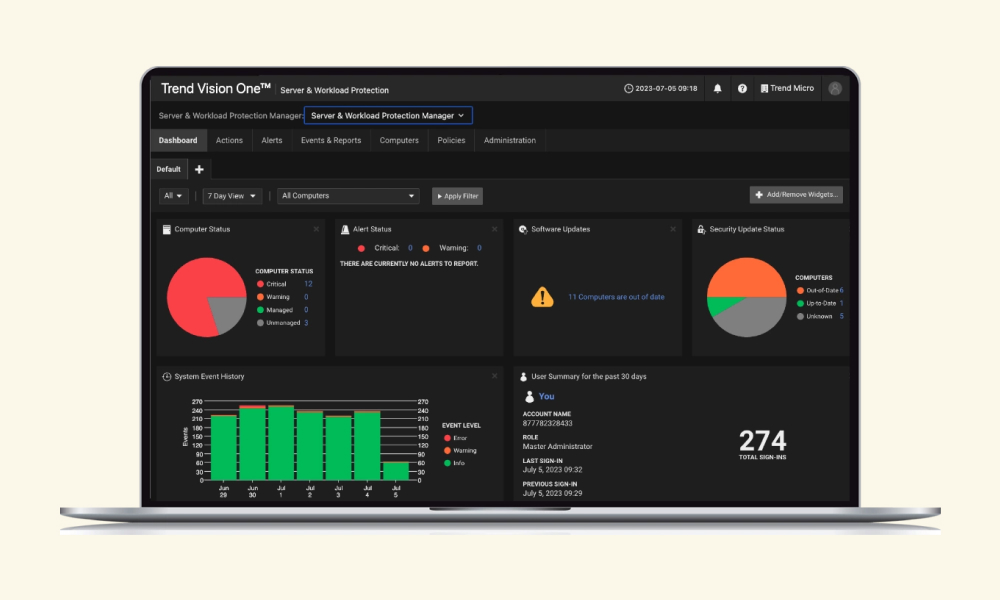Image resolution: width=1000 pixels, height=600 pixels.
Task: Open 11 Computers are out of date link
Action: [x=616, y=296]
